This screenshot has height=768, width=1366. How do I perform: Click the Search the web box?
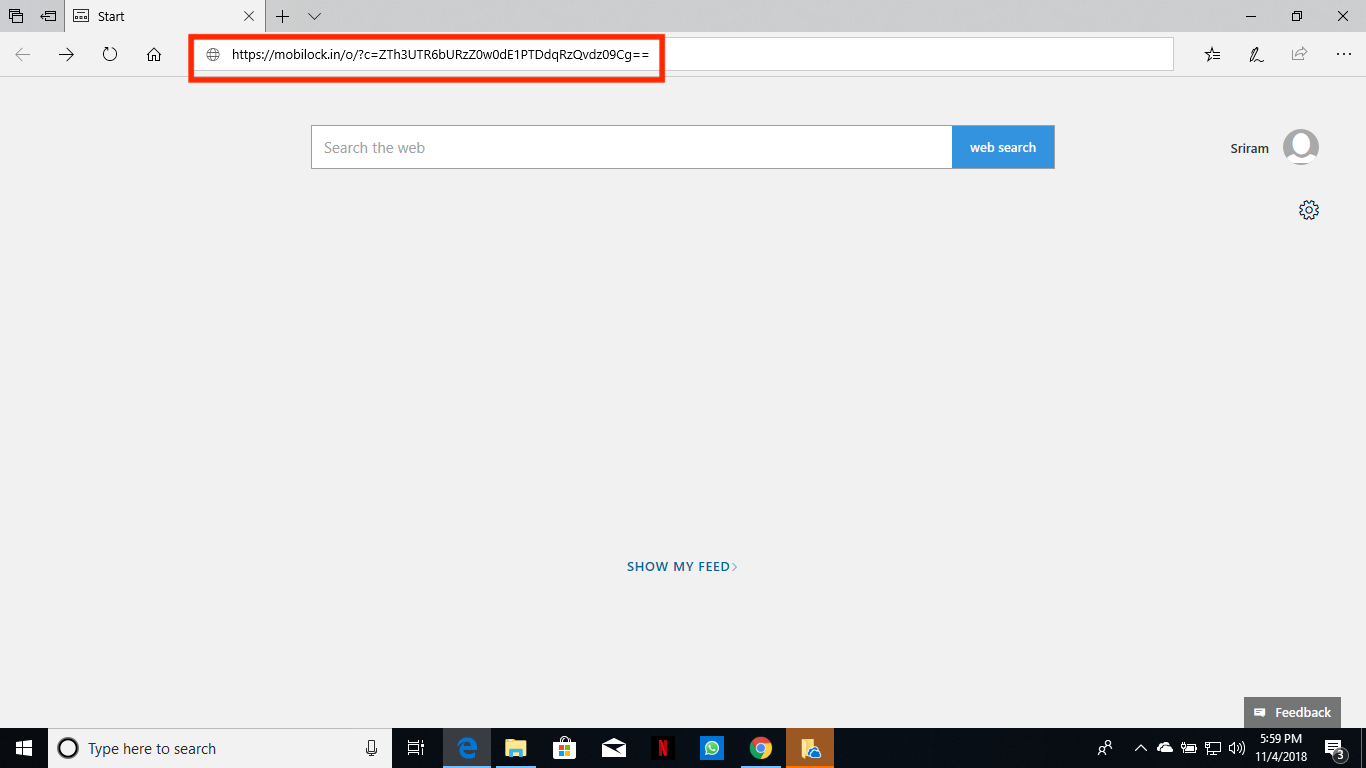point(632,147)
